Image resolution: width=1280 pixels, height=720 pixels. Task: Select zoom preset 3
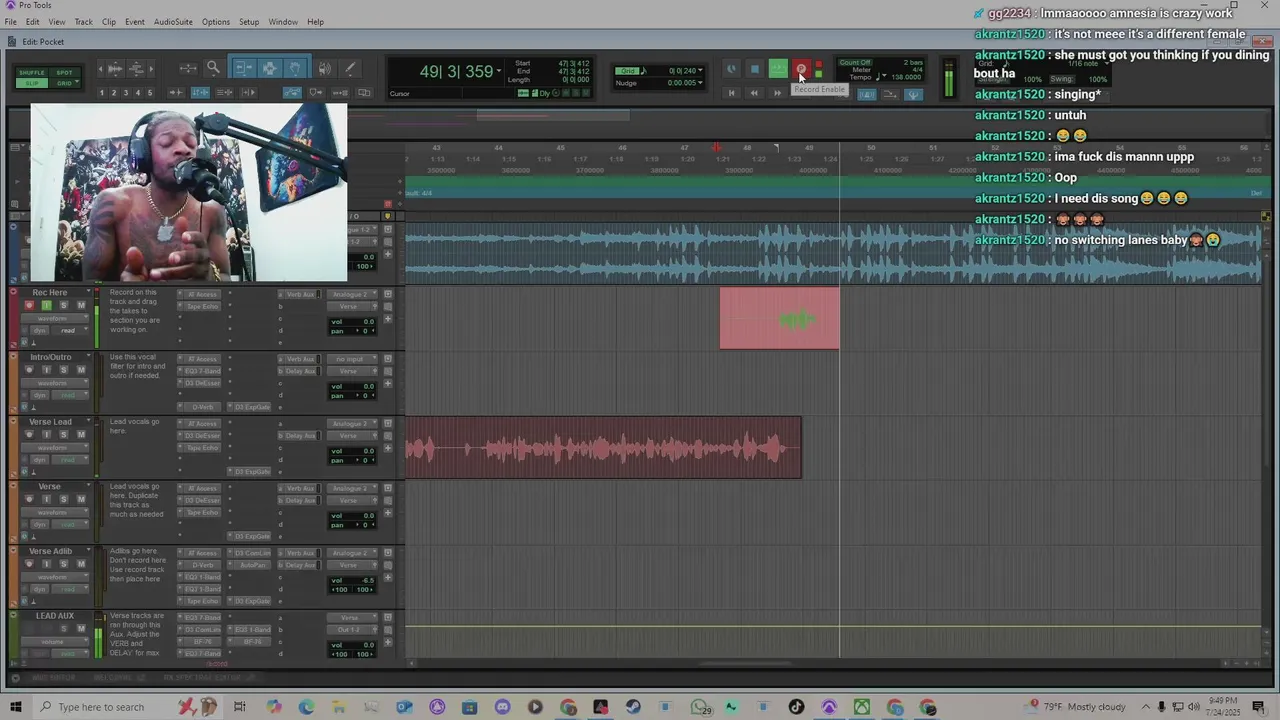(126, 92)
